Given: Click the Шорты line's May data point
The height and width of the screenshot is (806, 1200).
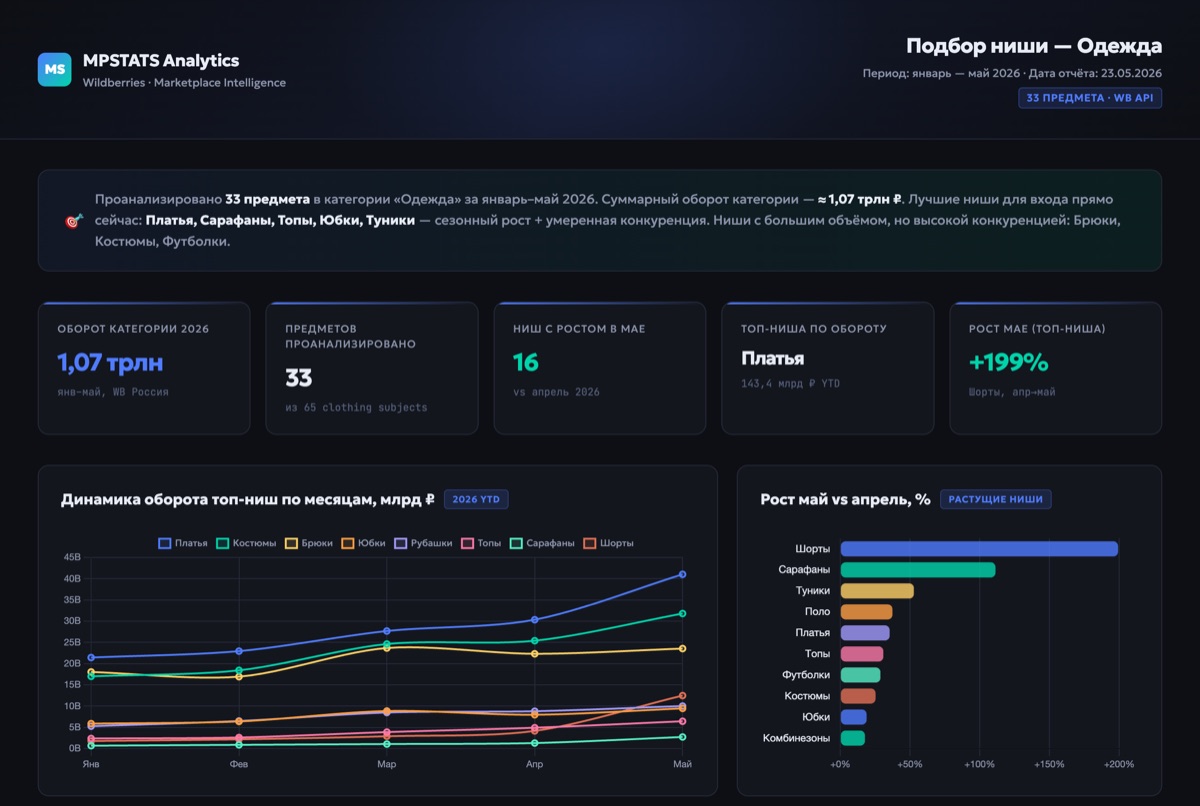Looking at the screenshot, I should (683, 695).
